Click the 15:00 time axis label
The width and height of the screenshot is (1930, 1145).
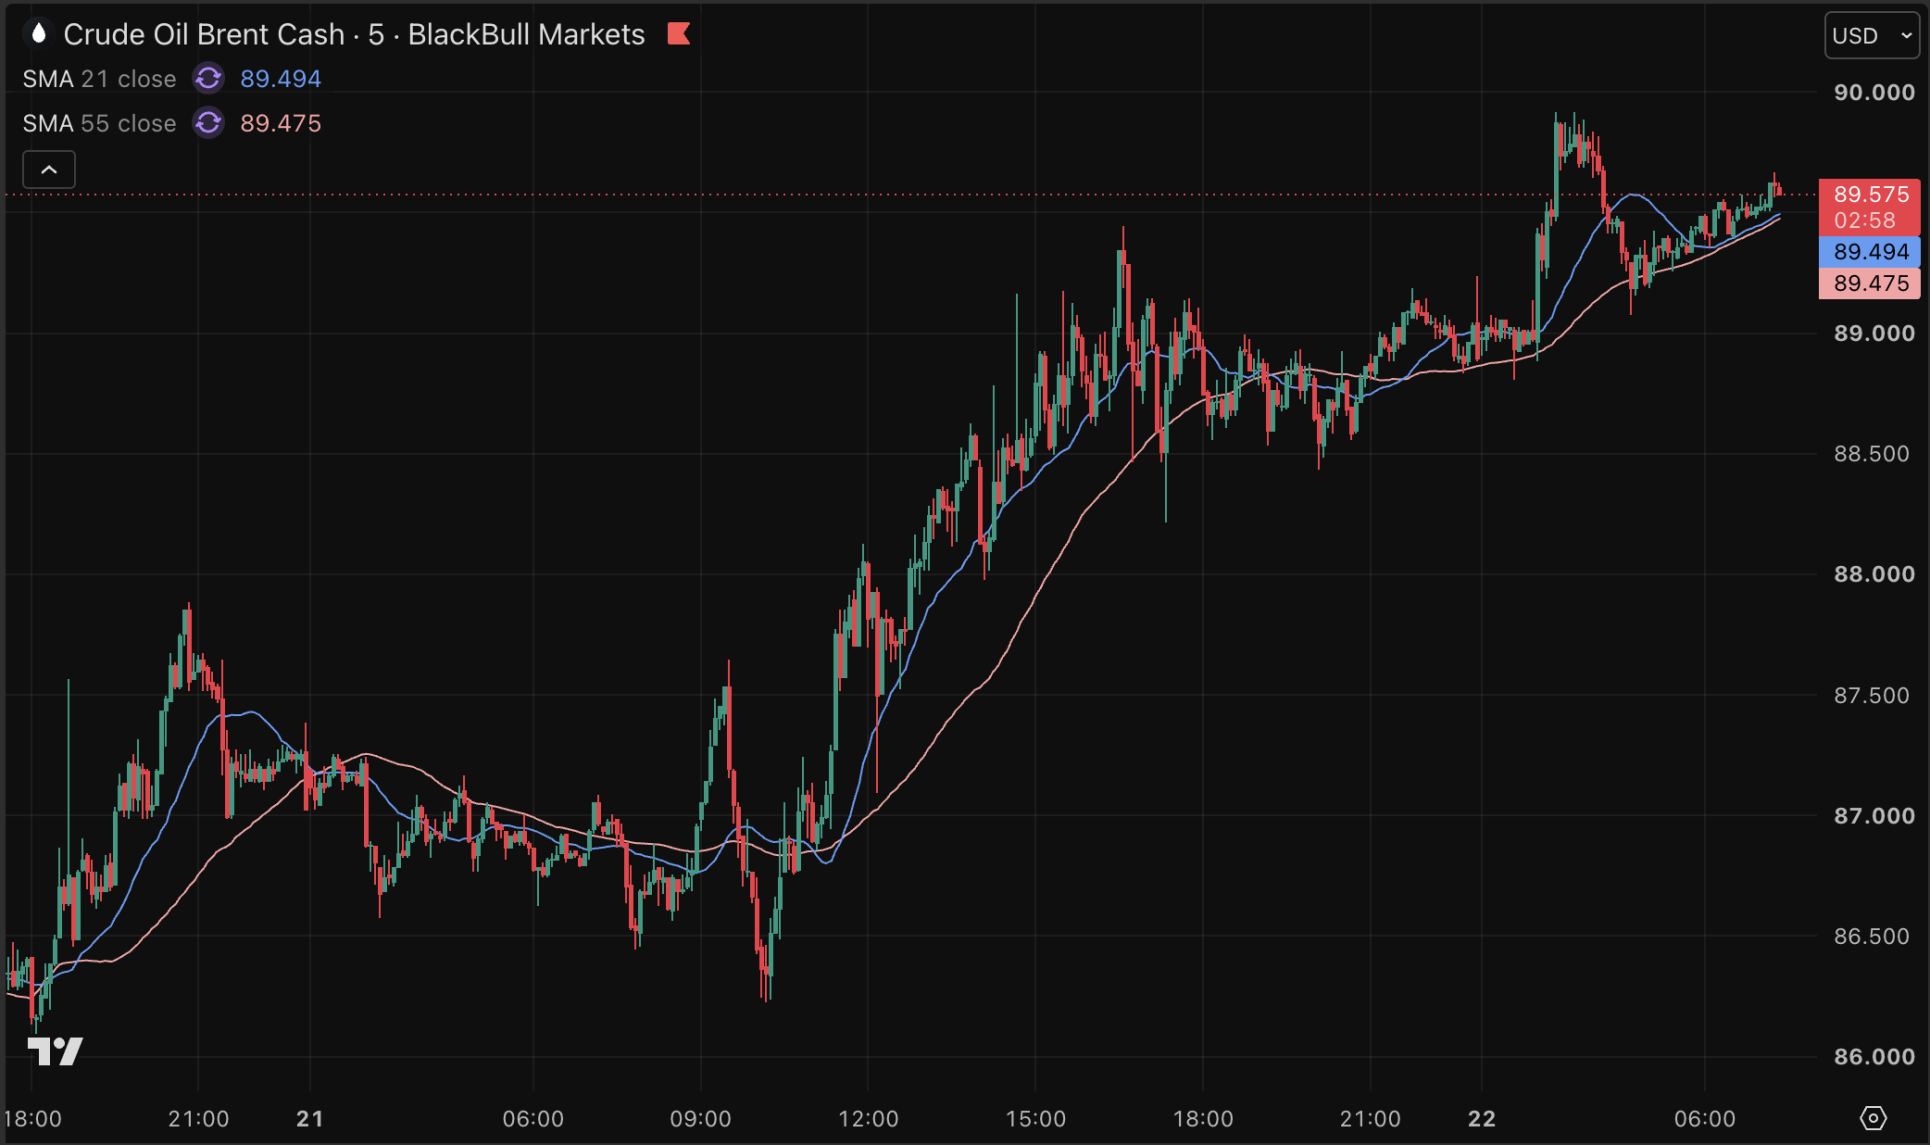coord(1035,1118)
